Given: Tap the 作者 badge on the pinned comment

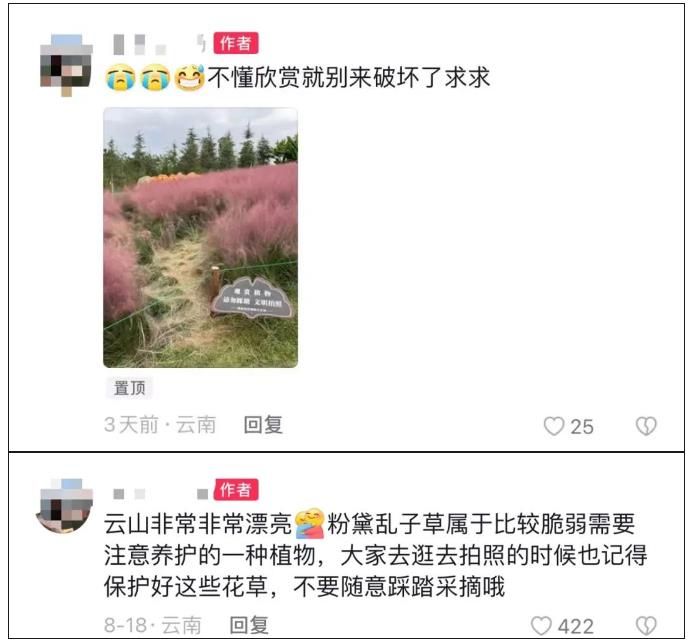Looking at the screenshot, I should coord(236,43).
